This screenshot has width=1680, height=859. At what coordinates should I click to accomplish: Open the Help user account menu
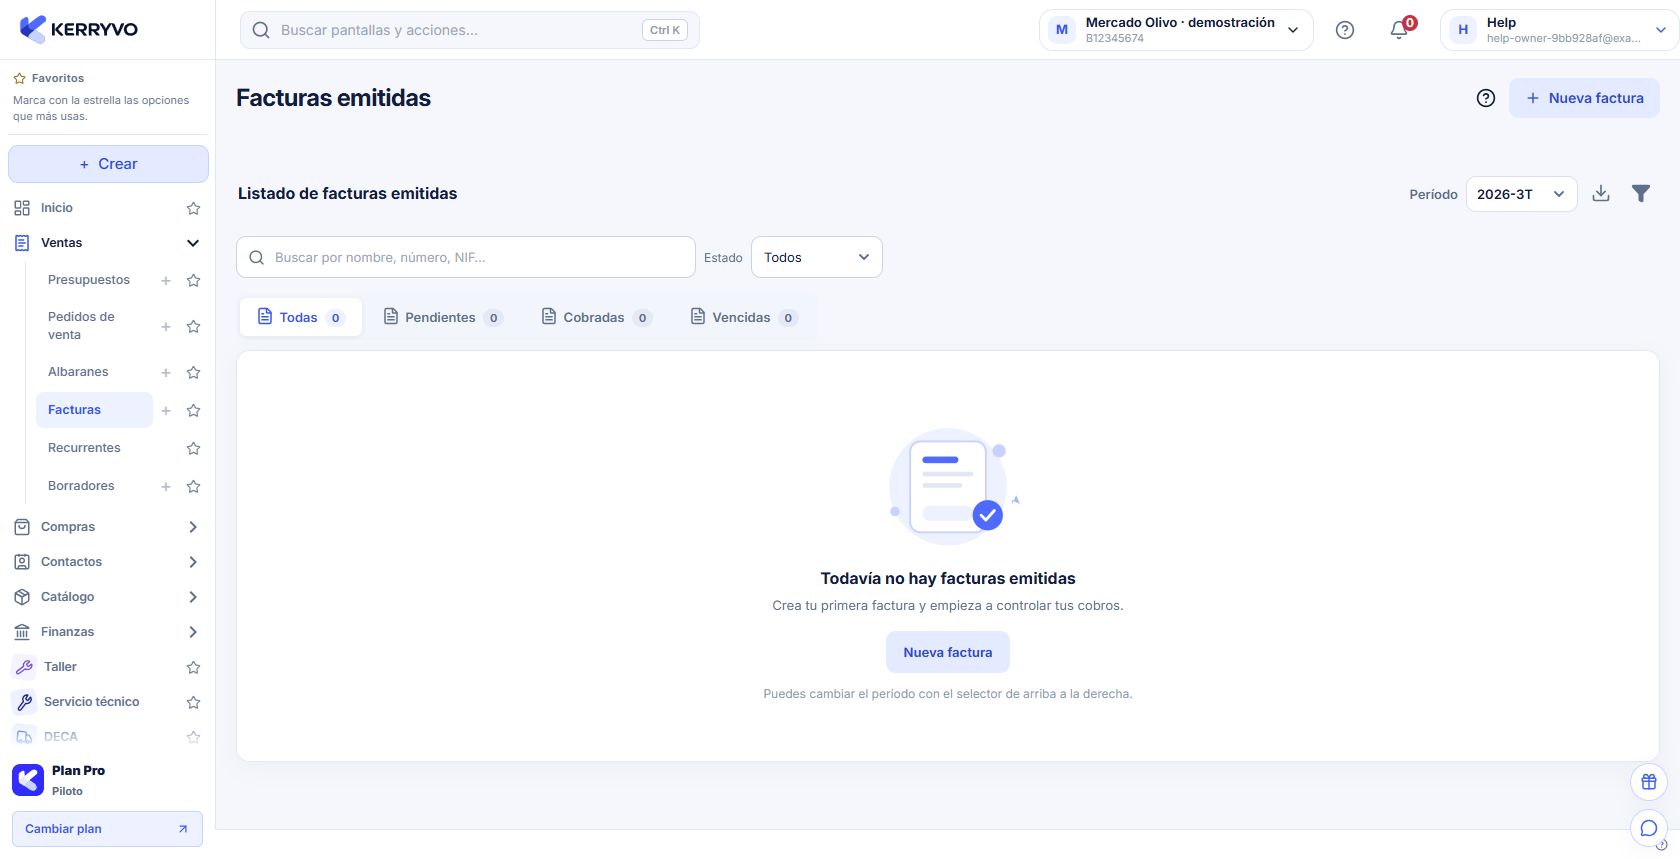tap(1558, 30)
